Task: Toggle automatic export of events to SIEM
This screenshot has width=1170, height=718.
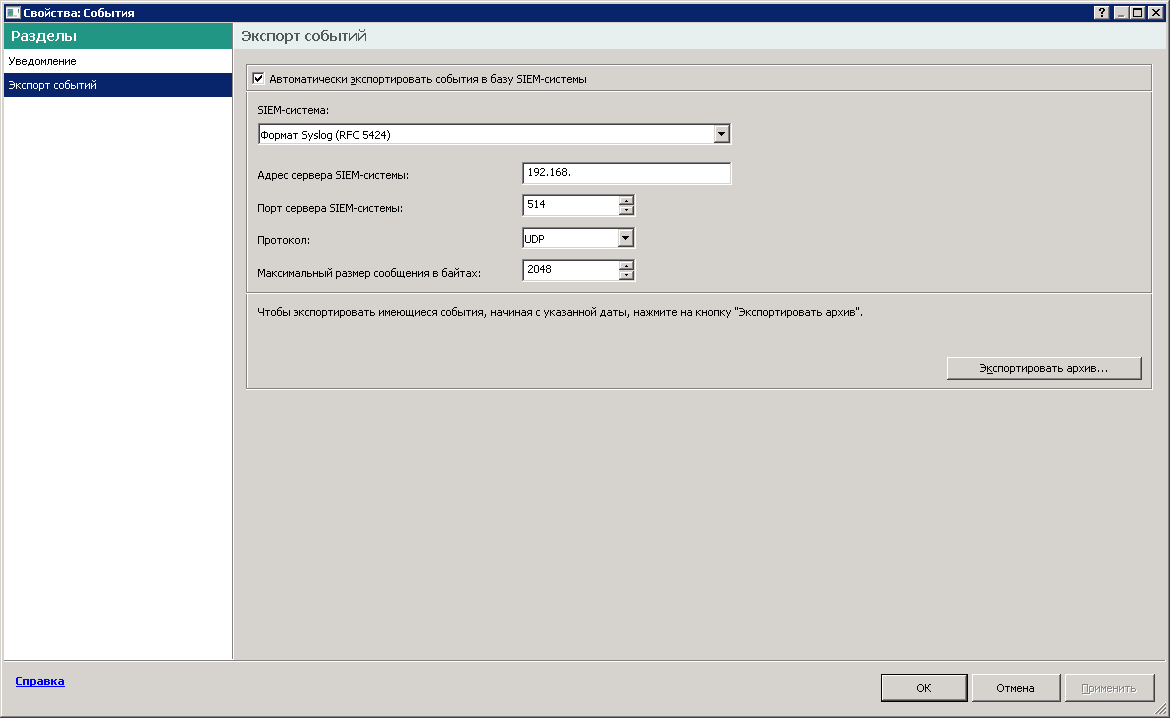Action: [258, 78]
